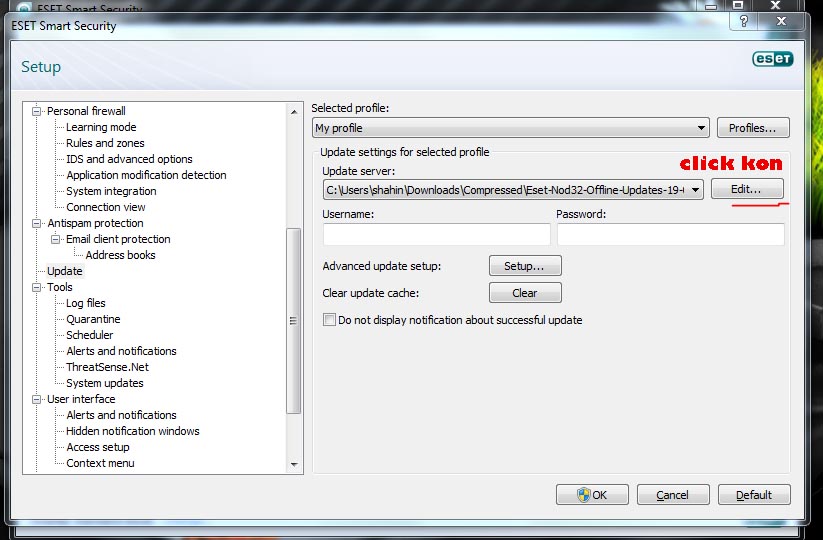Select Tools tree label
Screen dimensions: 823x540
coord(59,287)
